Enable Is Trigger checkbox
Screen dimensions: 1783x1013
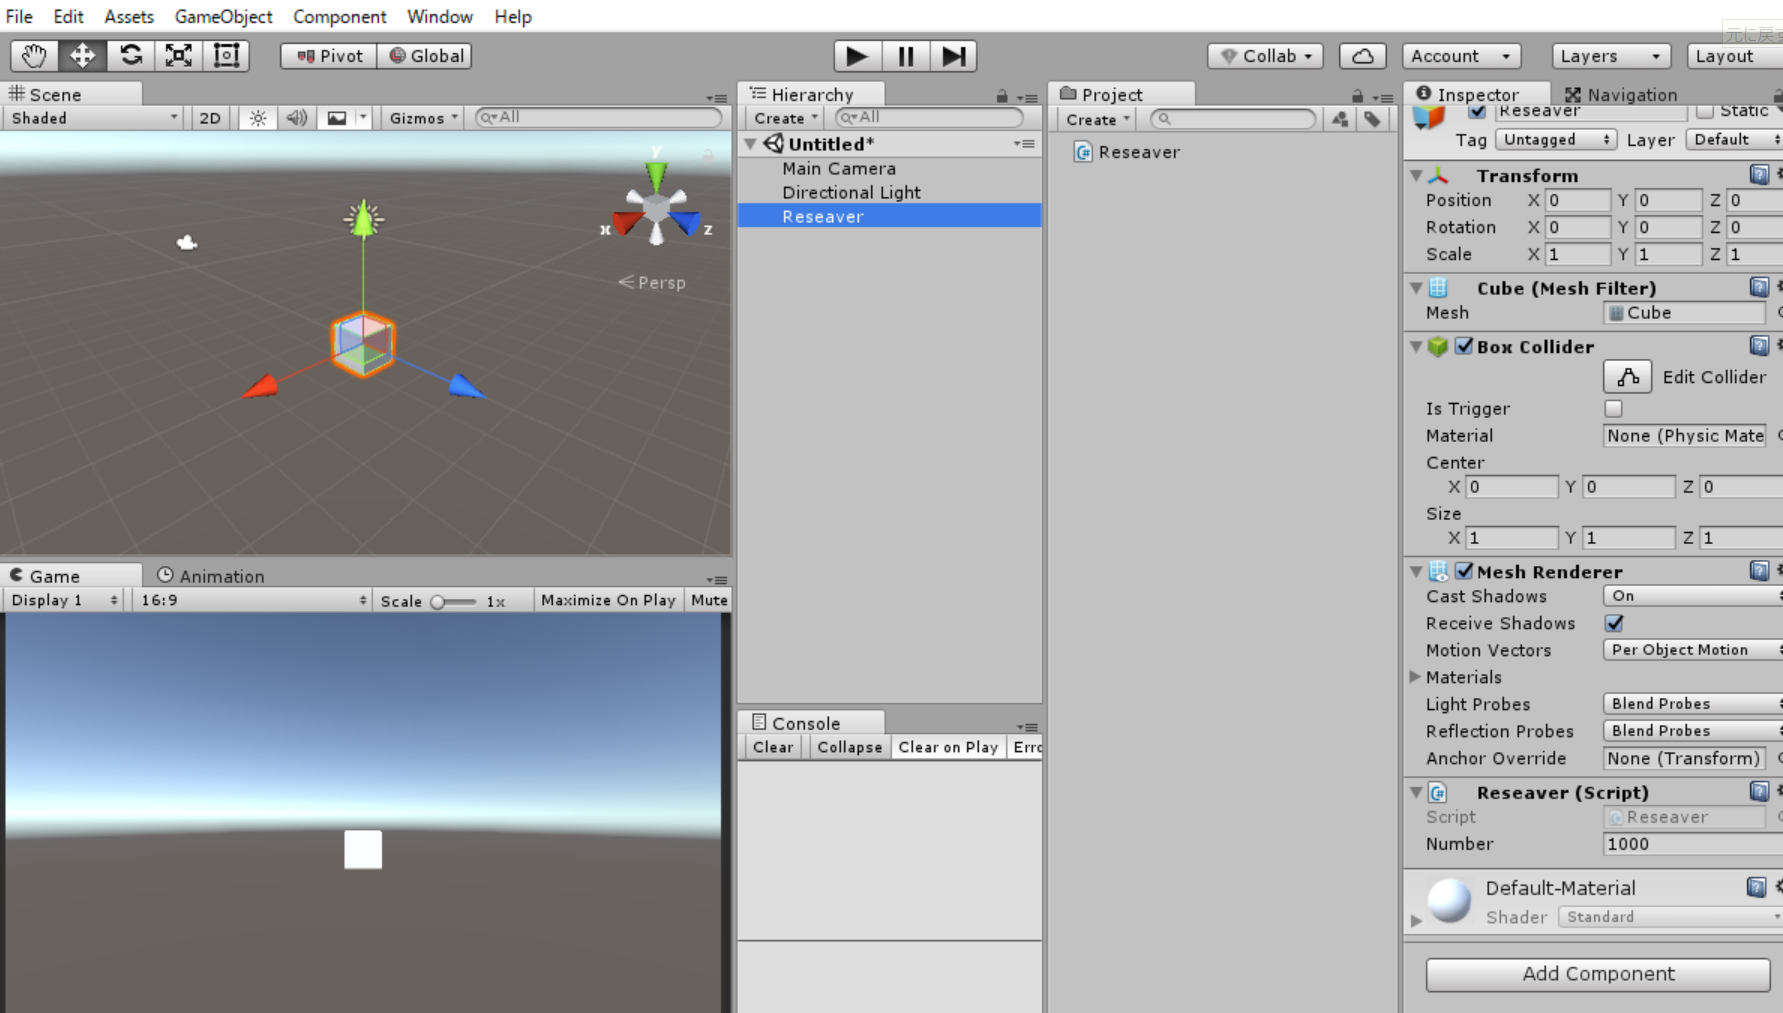[x=1613, y=408]
